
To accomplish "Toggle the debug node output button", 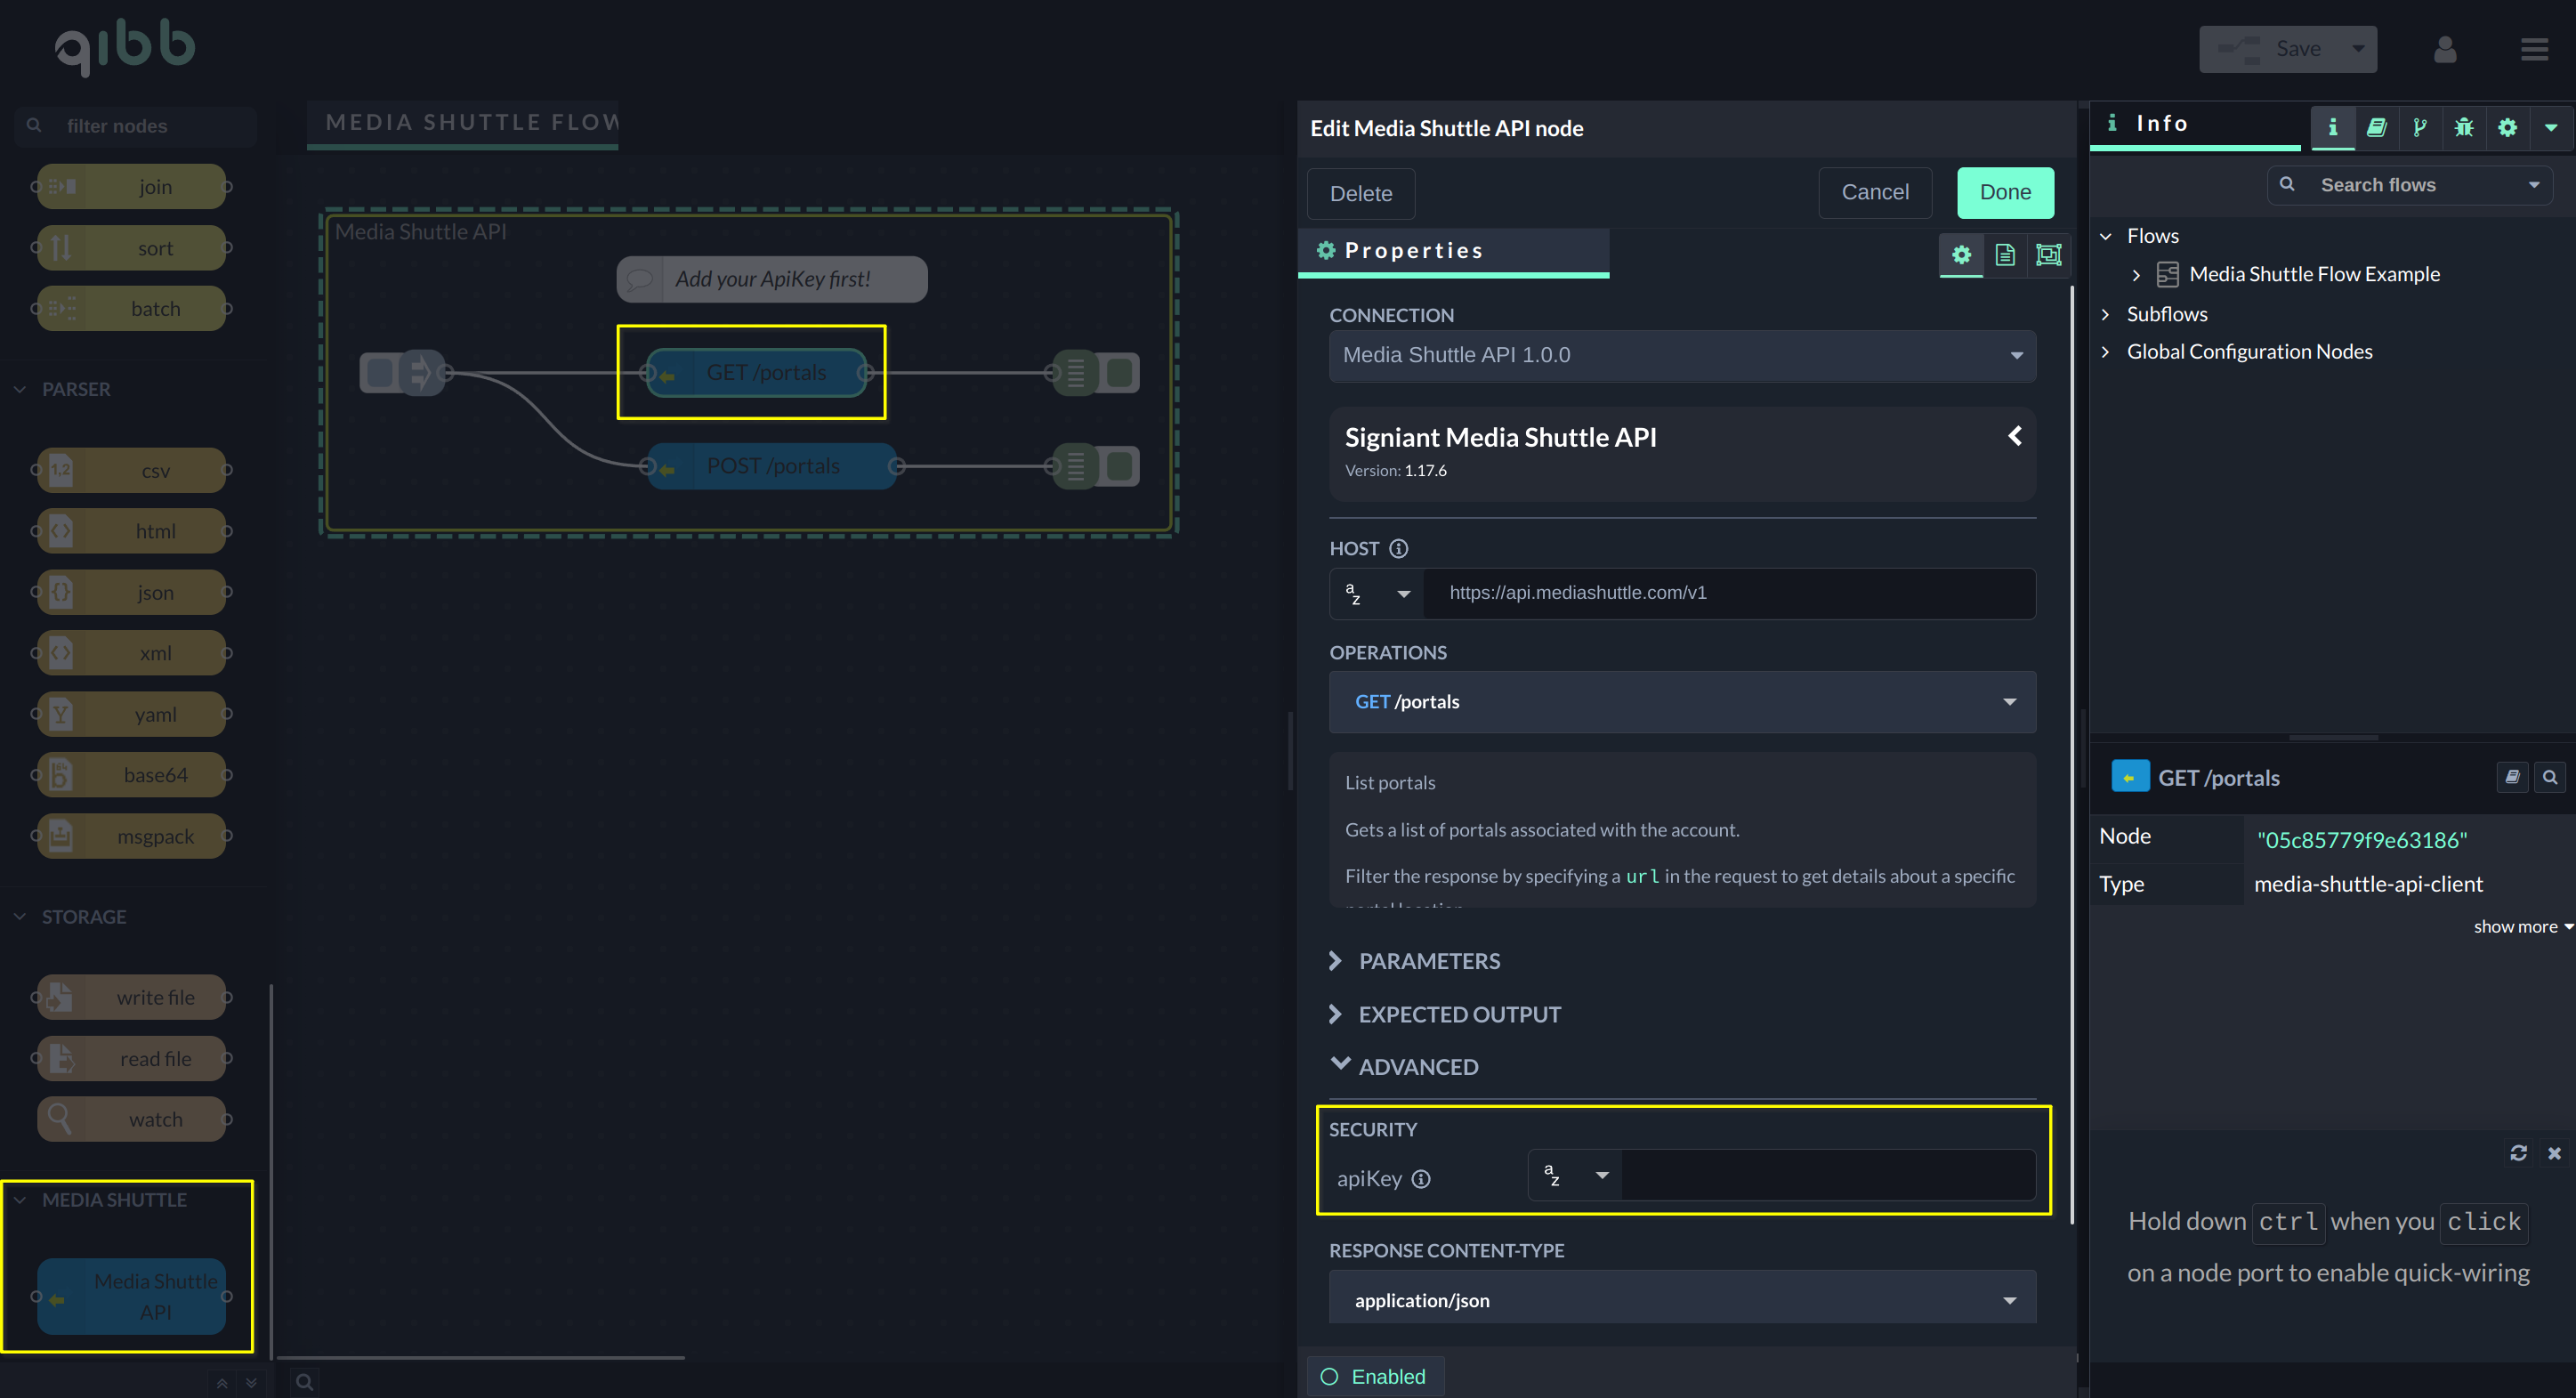I will (1121, 373).
